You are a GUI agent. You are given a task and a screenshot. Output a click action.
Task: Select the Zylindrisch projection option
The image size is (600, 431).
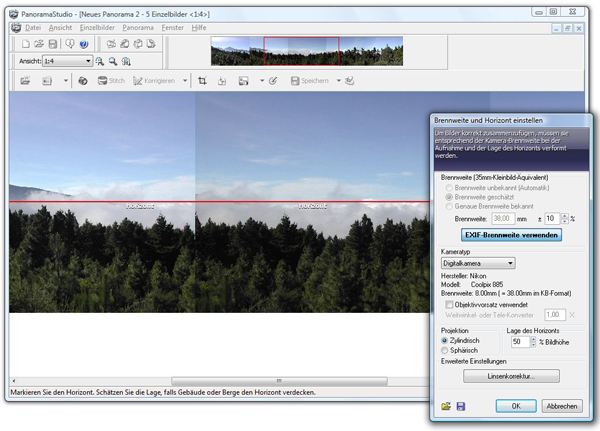point(445,340)
